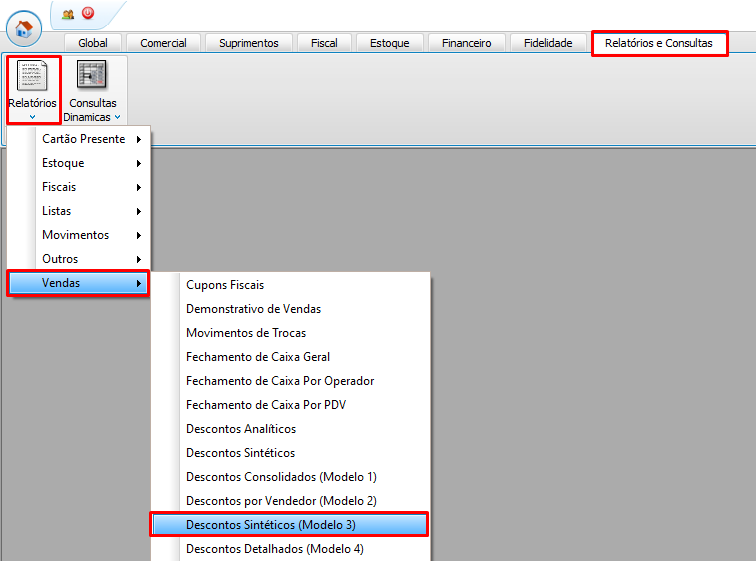
Task: Expand the Outros submenu arrow
Action: point(139,260)
